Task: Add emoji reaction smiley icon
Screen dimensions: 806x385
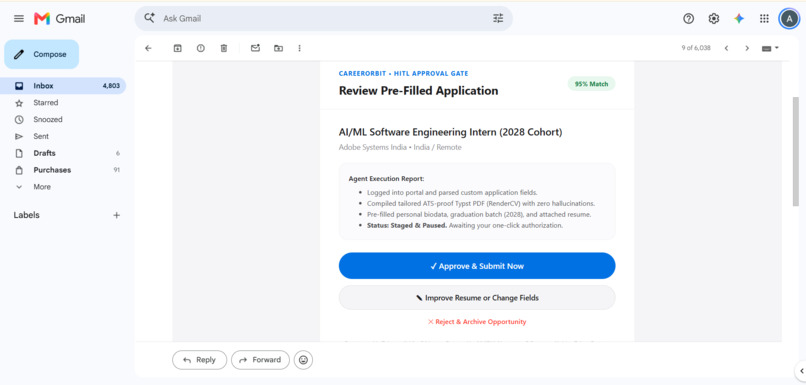Action: pos(303,360)
